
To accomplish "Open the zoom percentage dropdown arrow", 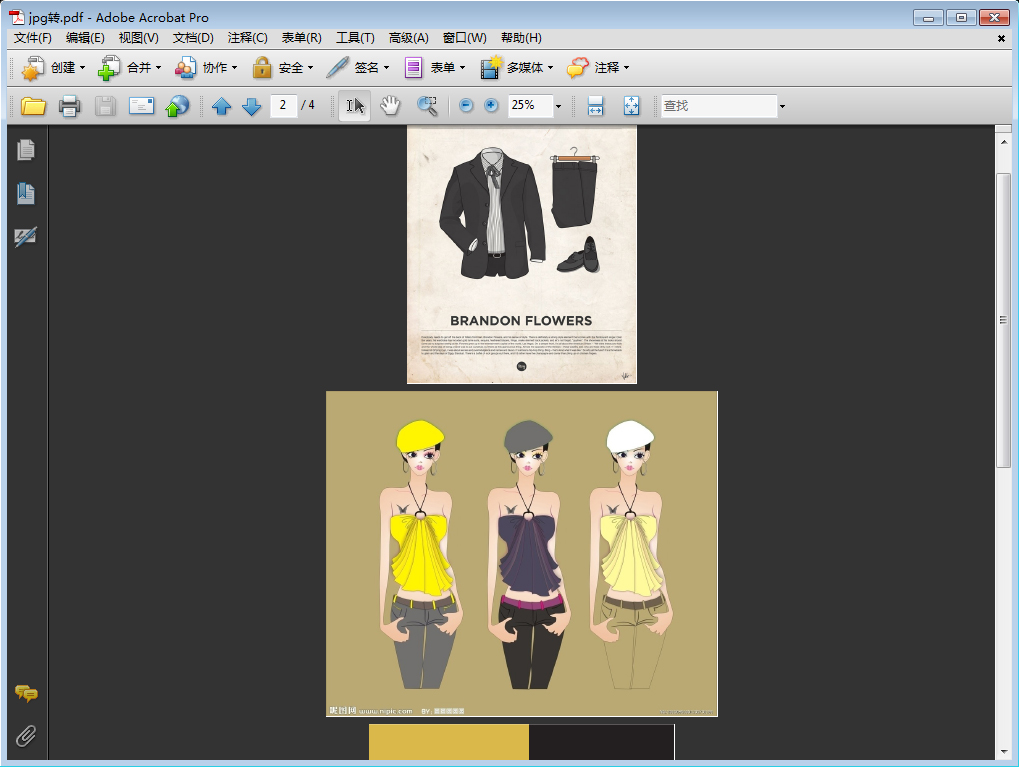I will [x=558, y=106].
